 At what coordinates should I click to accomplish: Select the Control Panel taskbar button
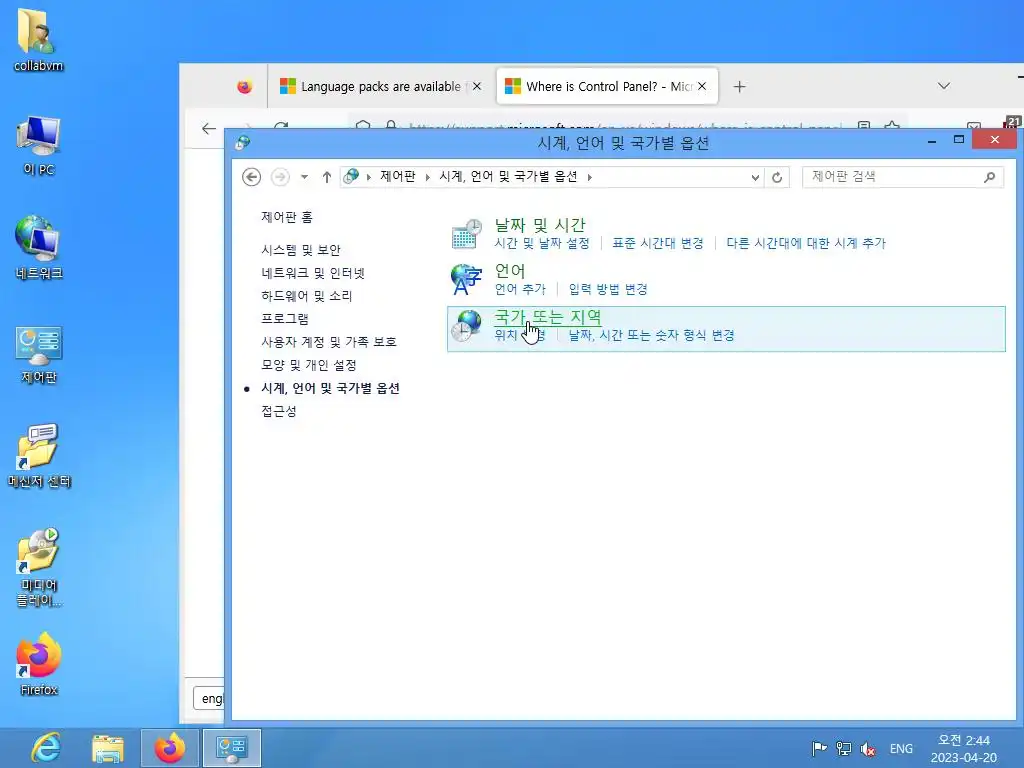coord(232,748)
